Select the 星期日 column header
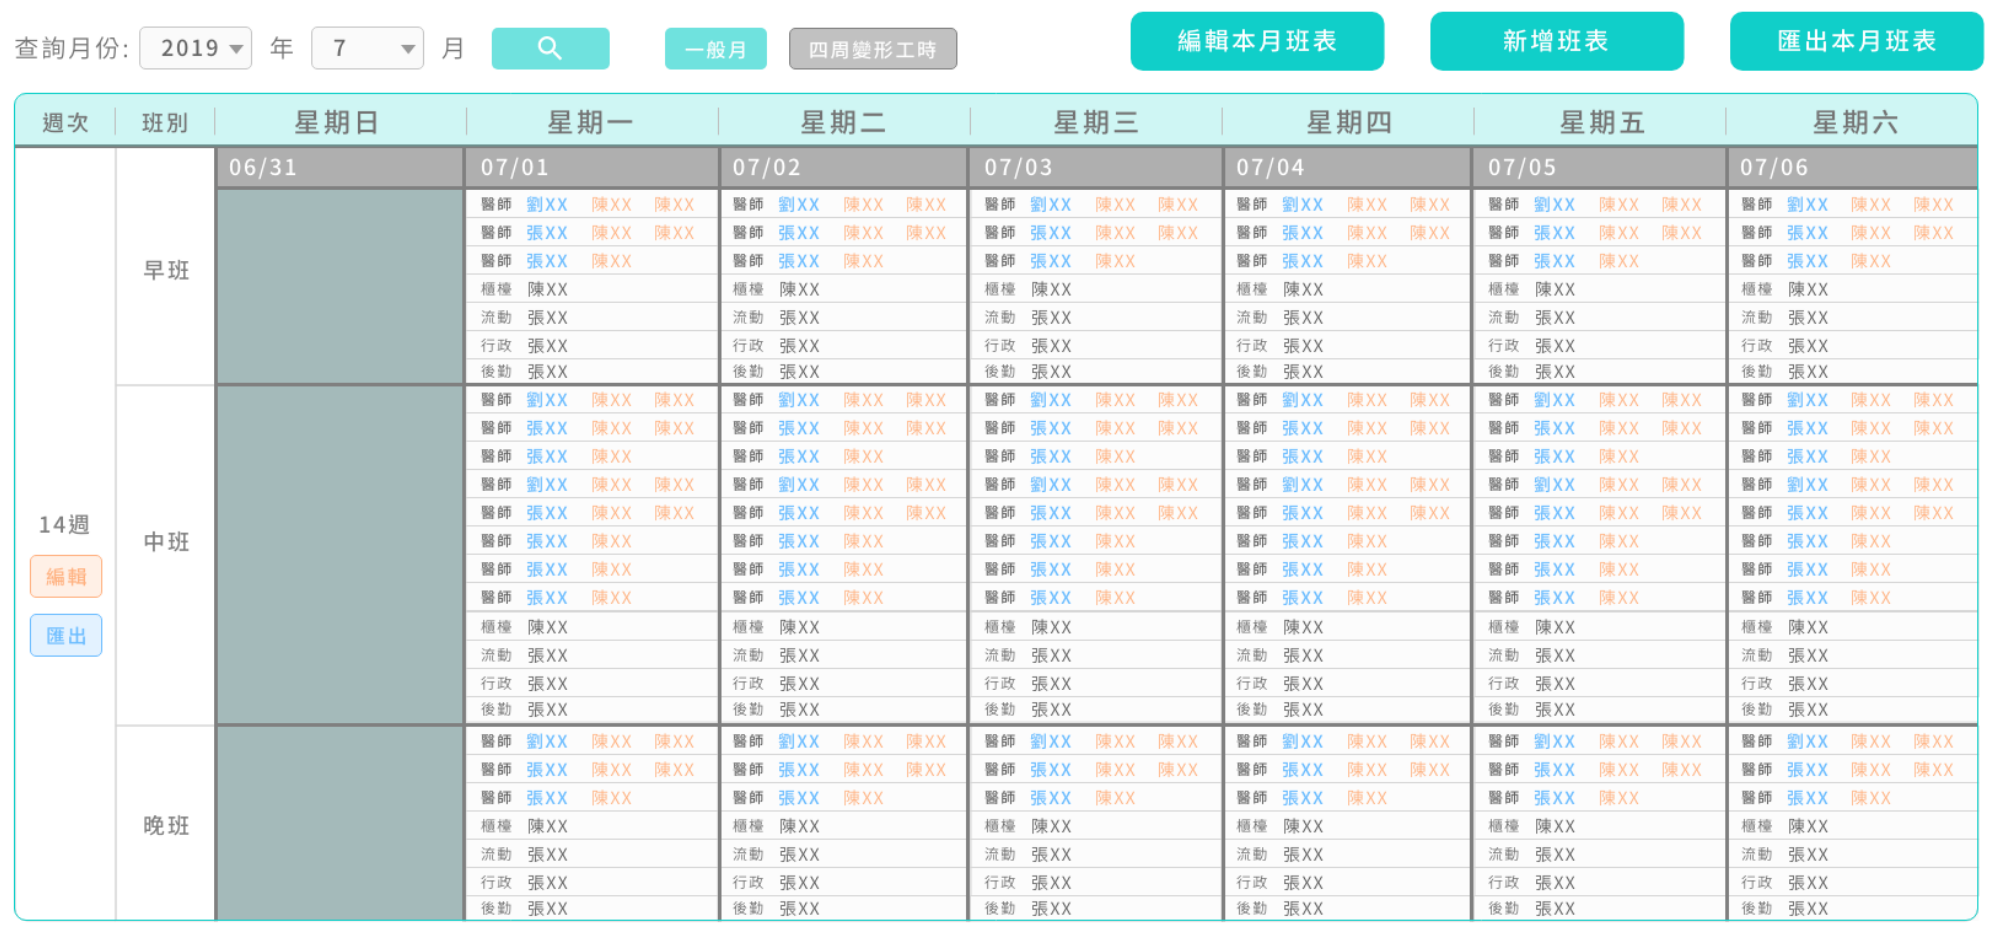This screenshot has width=1998, height=933. pos(337,123)
